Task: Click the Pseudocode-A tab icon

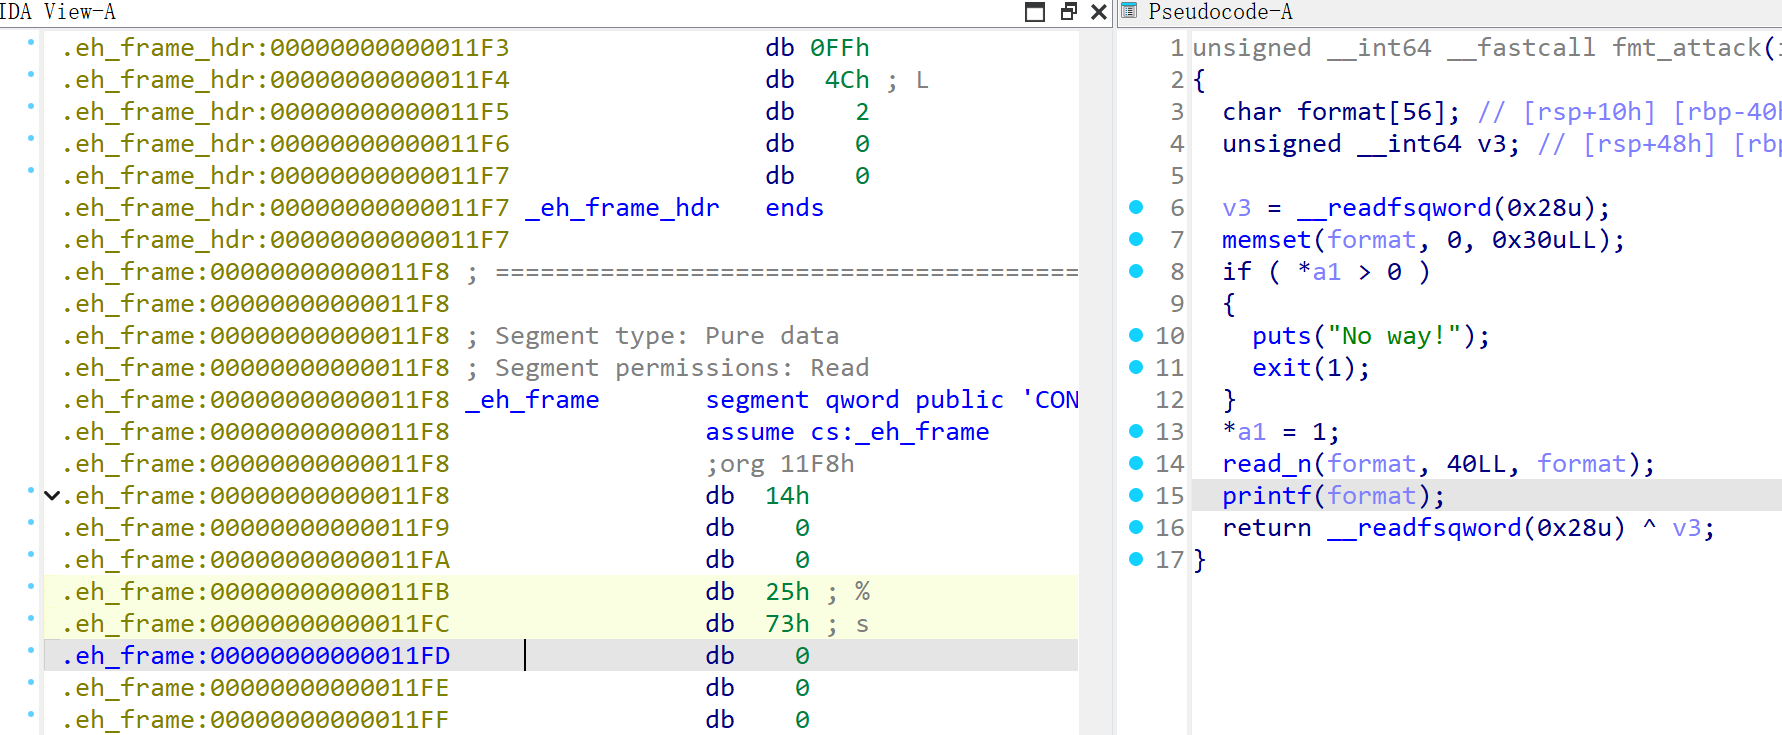Action: pos(1129,11)
